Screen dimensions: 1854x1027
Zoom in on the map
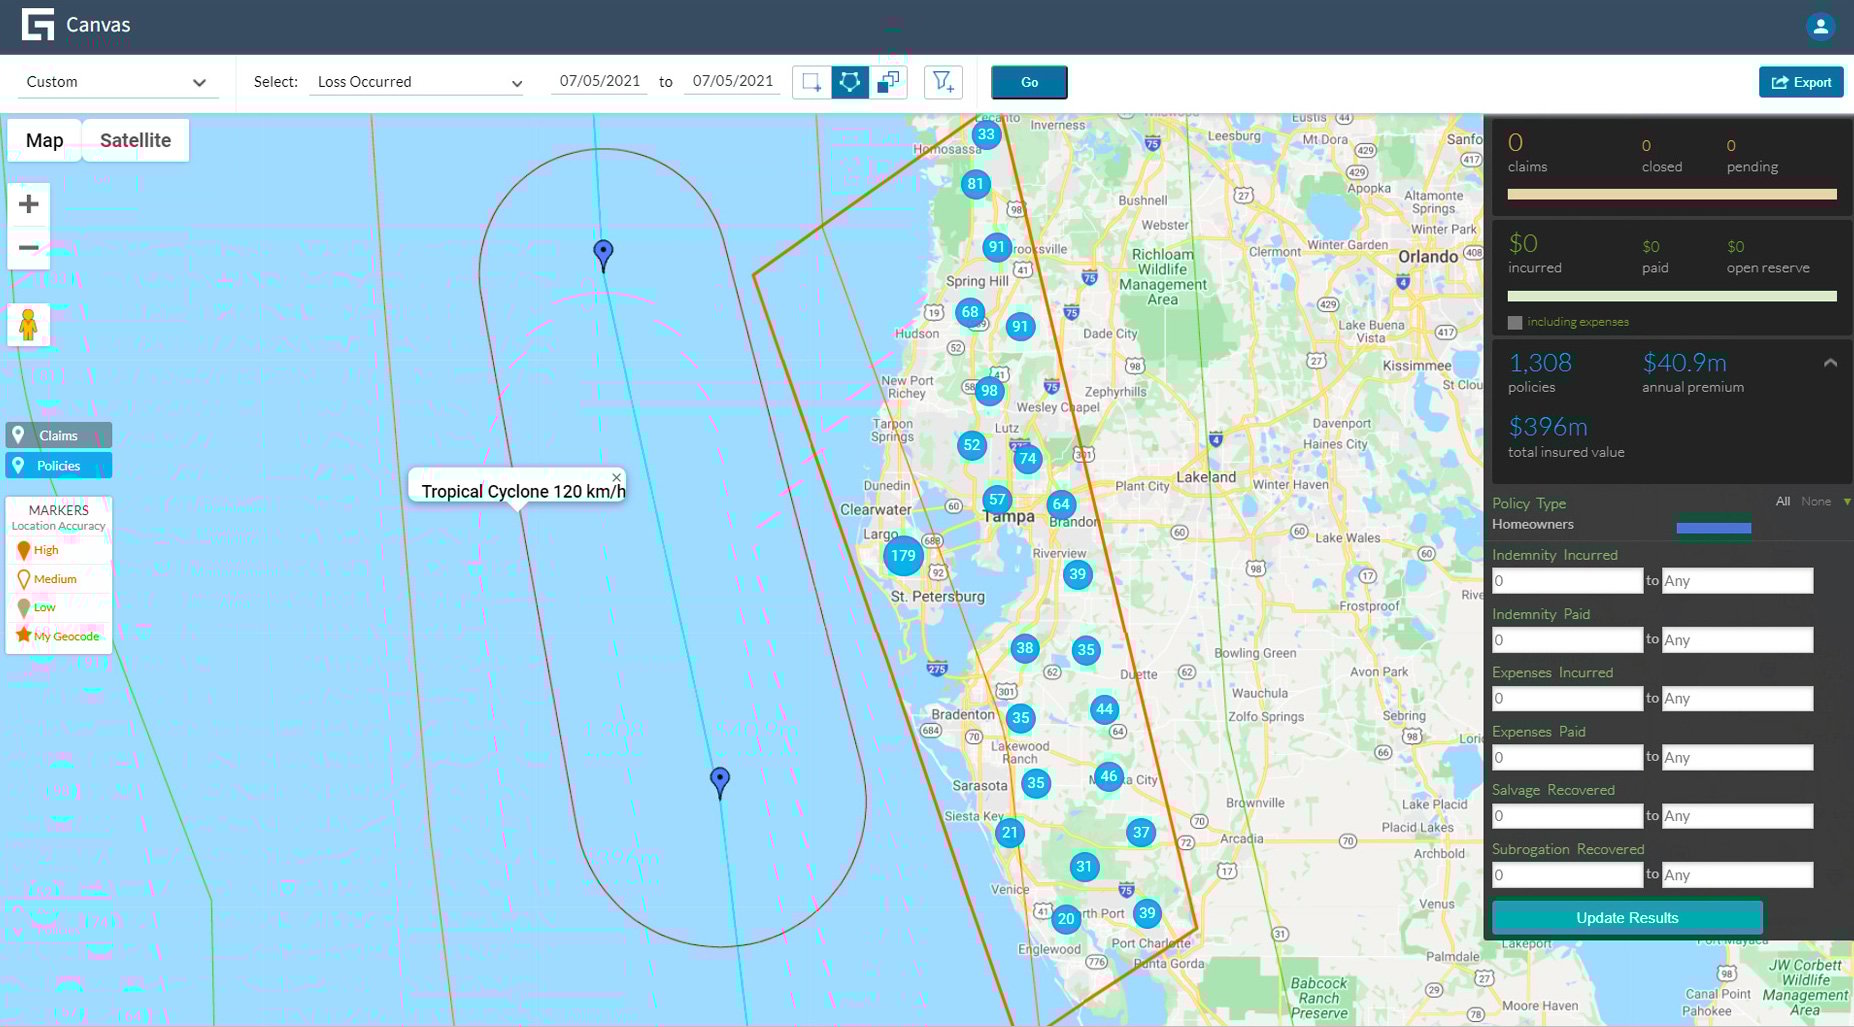point(28,205)
